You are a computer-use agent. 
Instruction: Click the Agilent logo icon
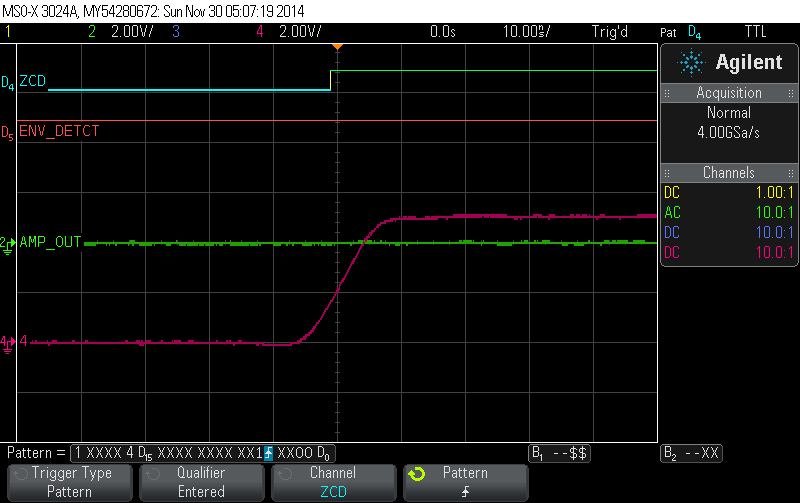click(x=691, y=62)
